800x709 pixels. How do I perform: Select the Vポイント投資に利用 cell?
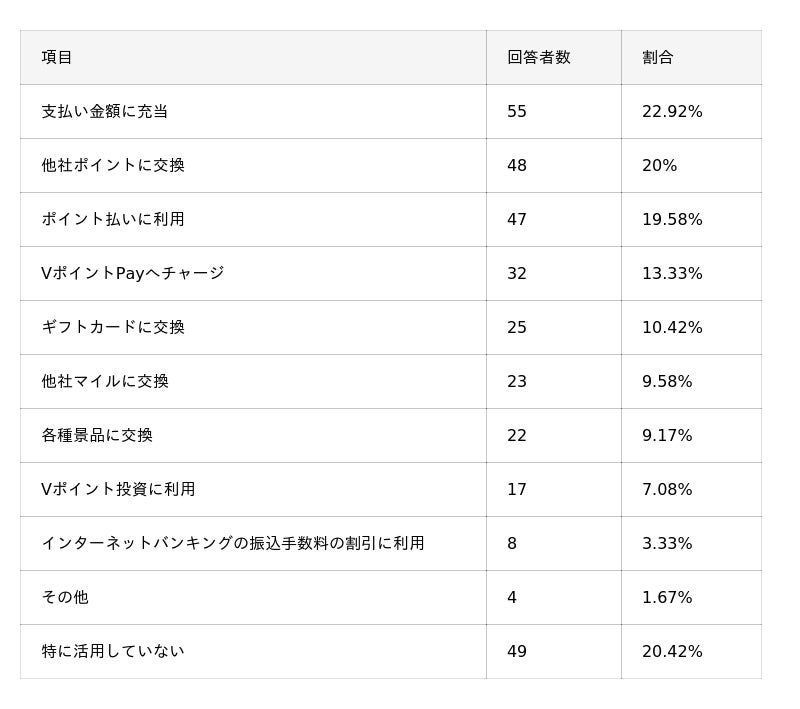coord(118,490)
